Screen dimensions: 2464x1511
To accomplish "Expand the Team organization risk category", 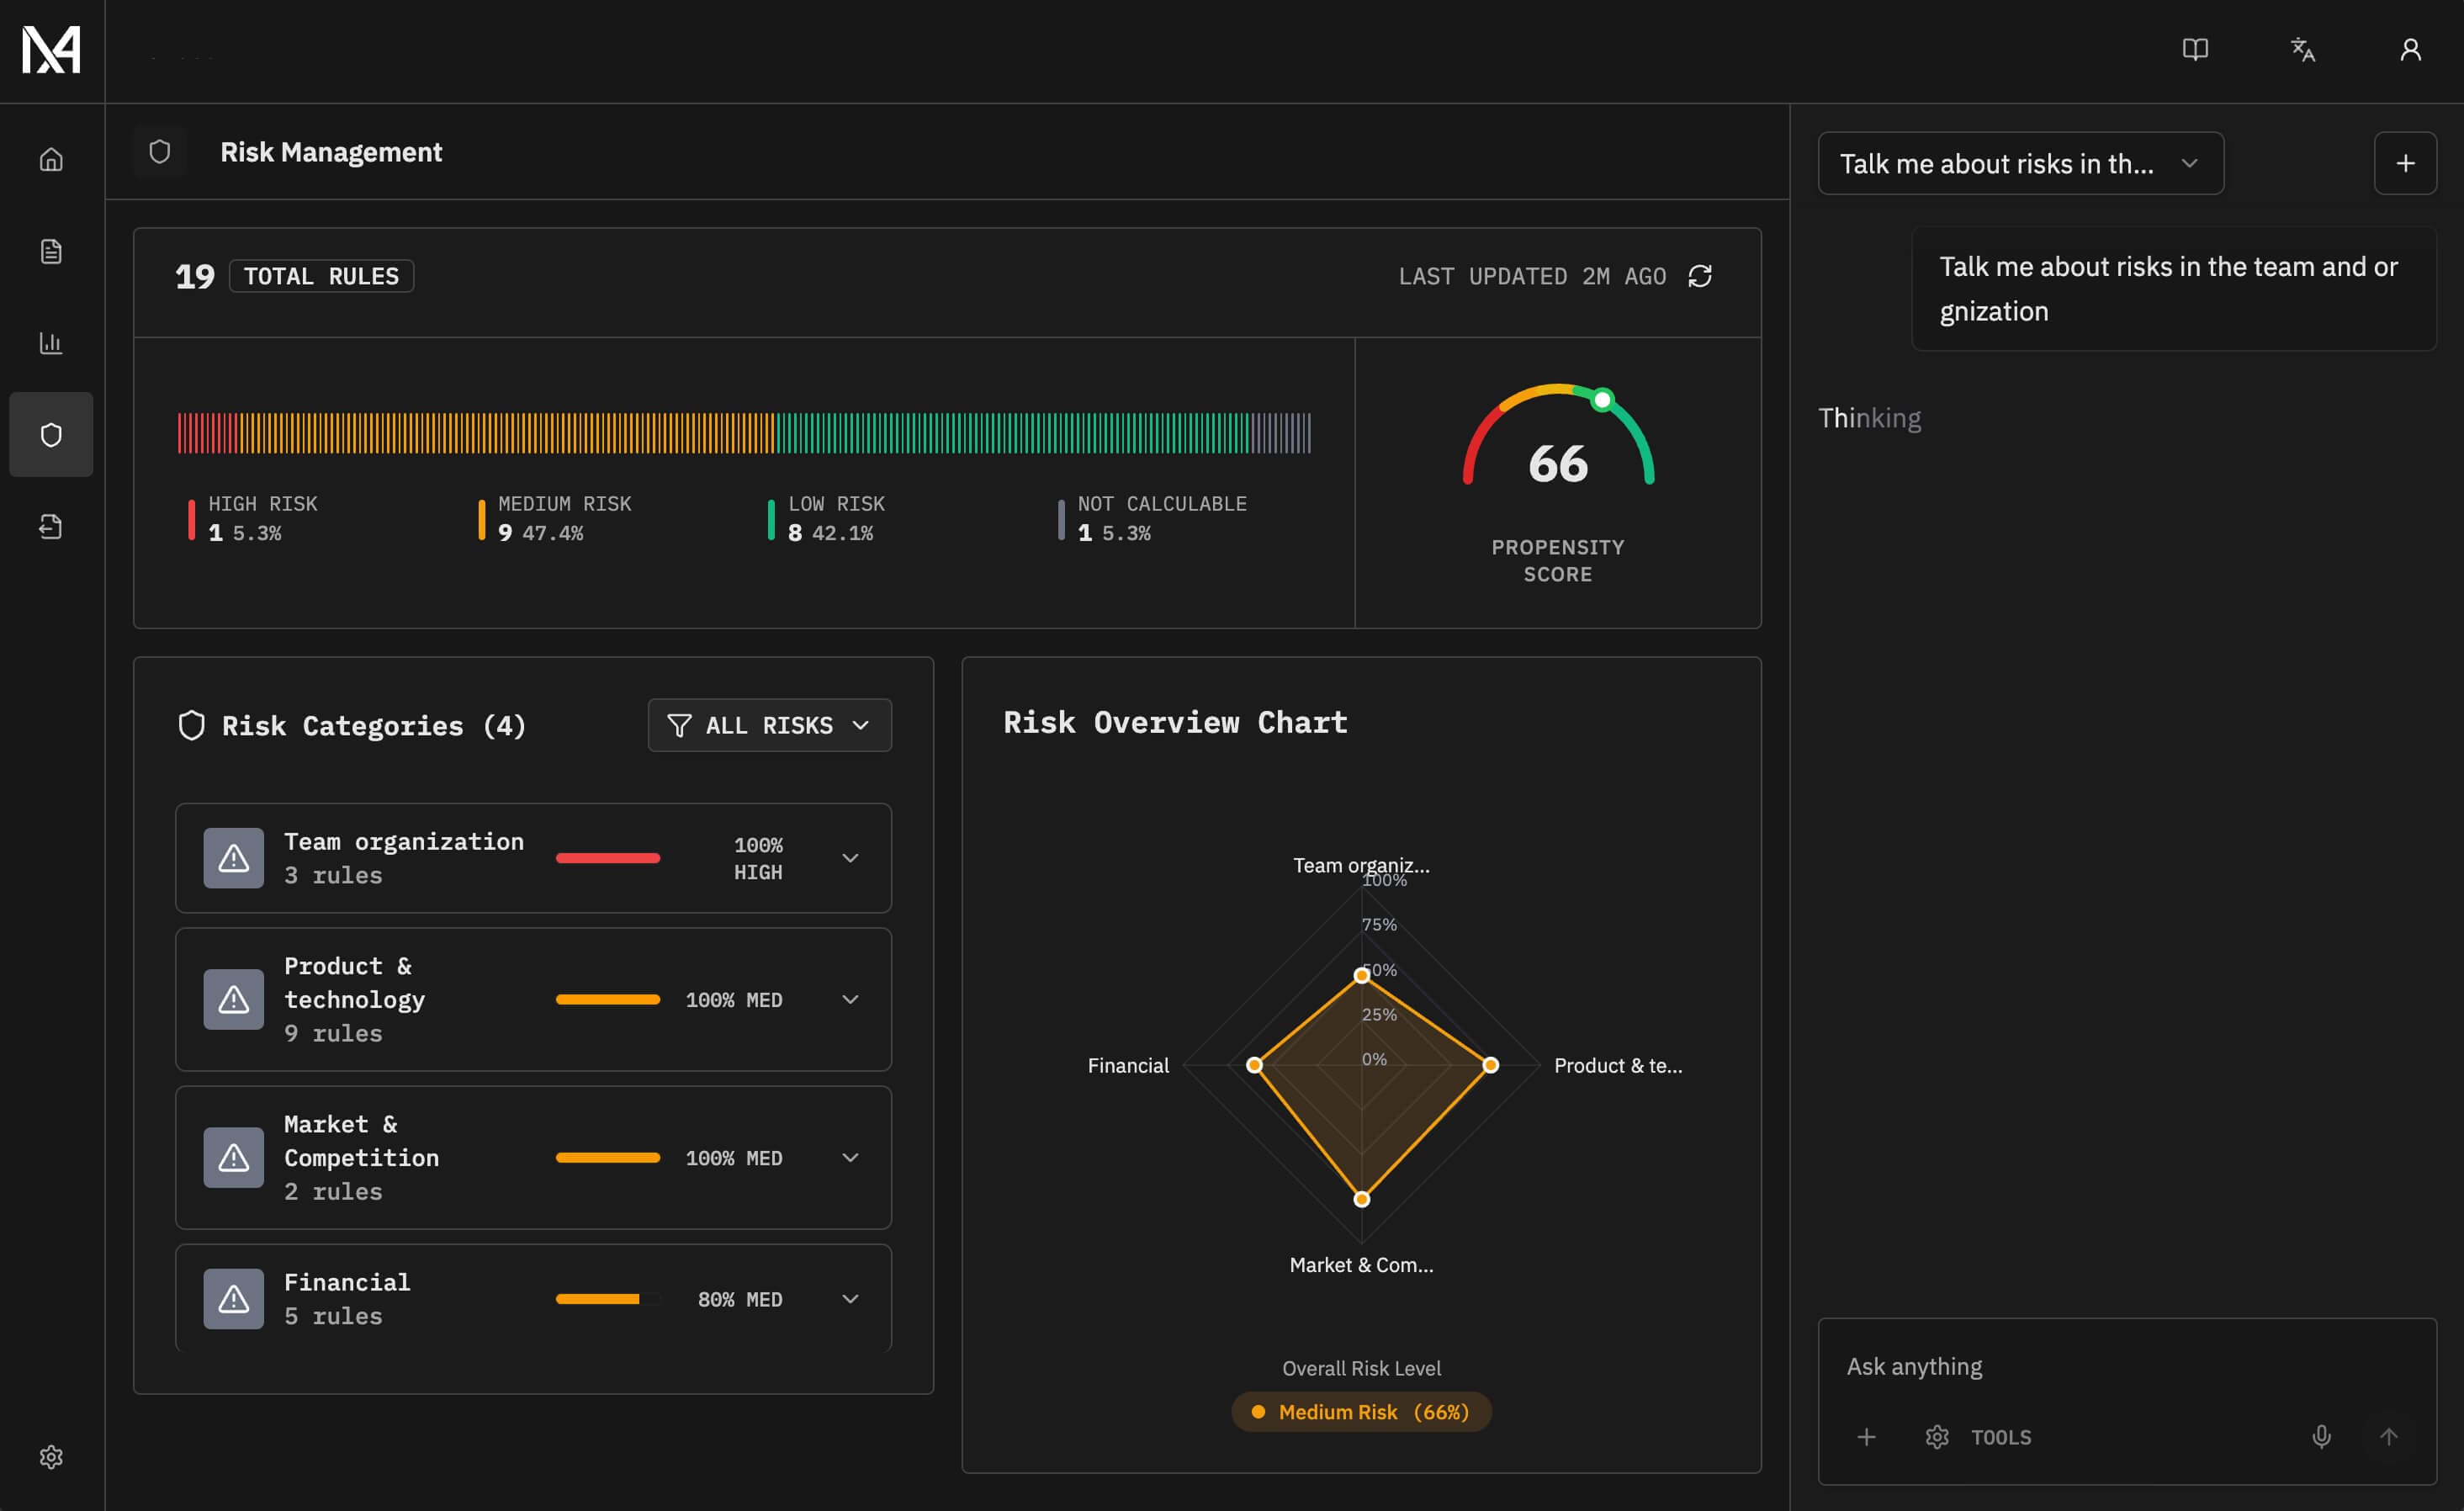I will pos(850,858).
